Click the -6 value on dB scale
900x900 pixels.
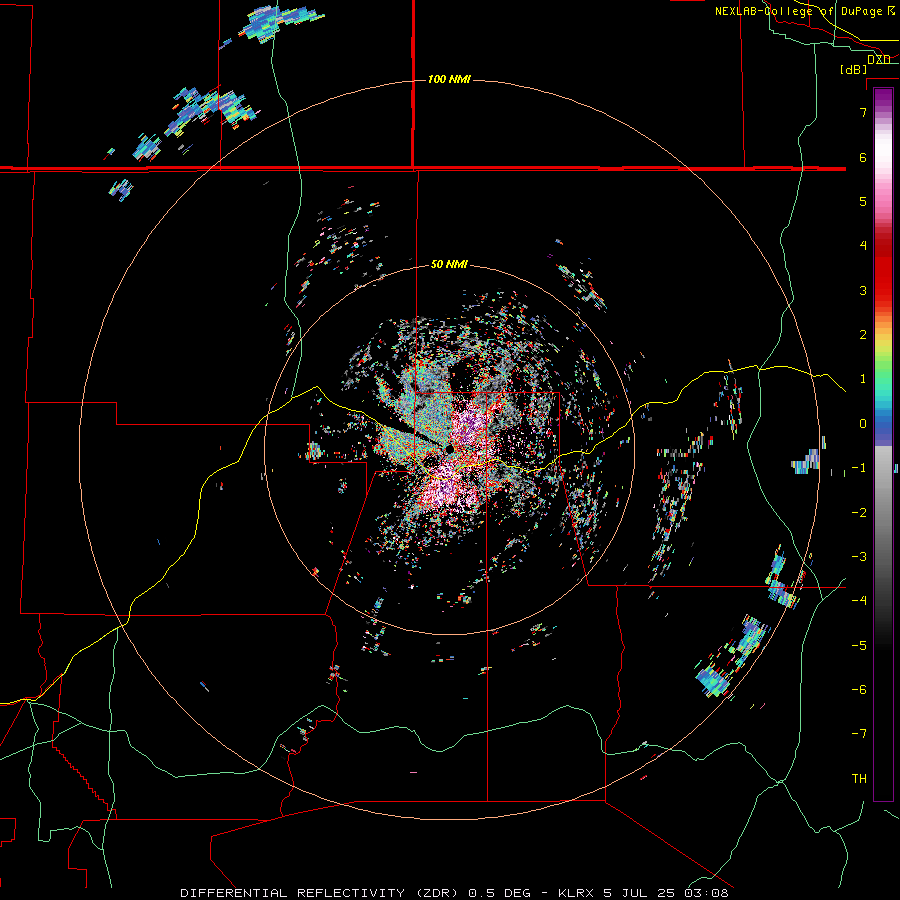point(859,690)
